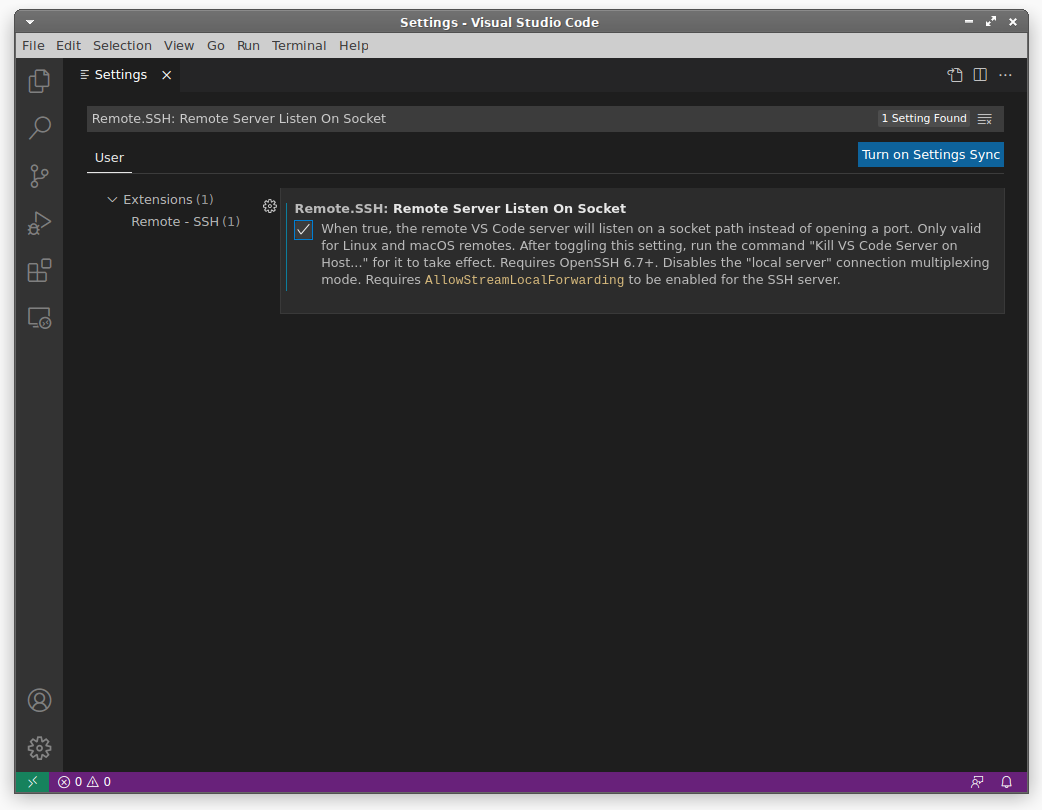
Task: Click Turn on Settings Sync button
Action: click(930, 155)
